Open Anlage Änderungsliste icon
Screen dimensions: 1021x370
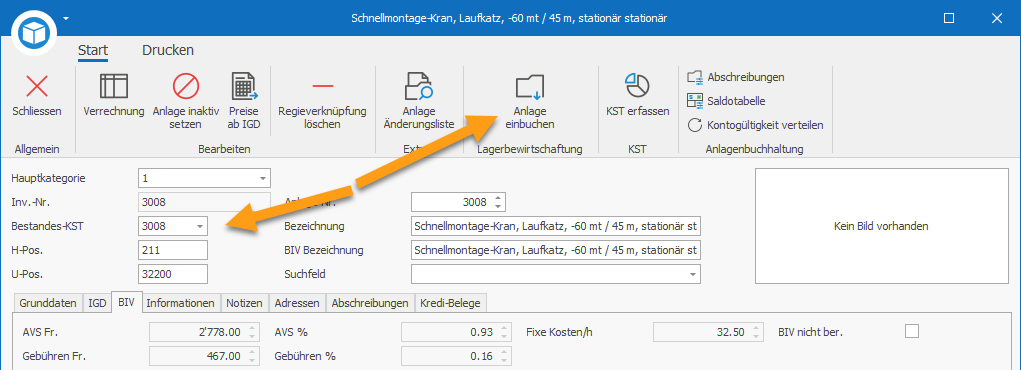pyautogui.click(x=419, y=86)
